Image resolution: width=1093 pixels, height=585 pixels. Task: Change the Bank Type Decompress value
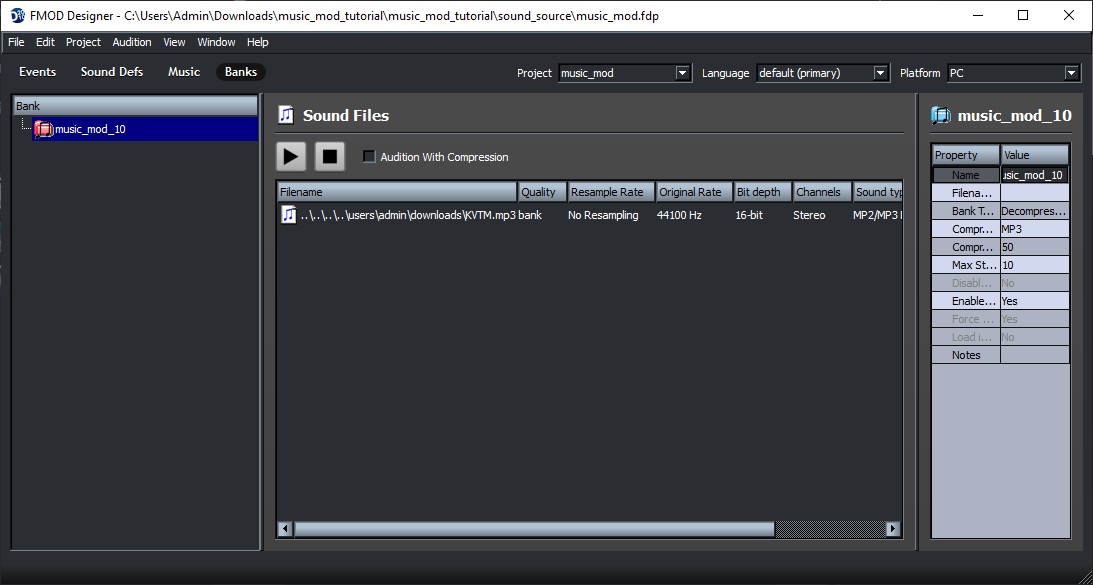point(1034,211)
